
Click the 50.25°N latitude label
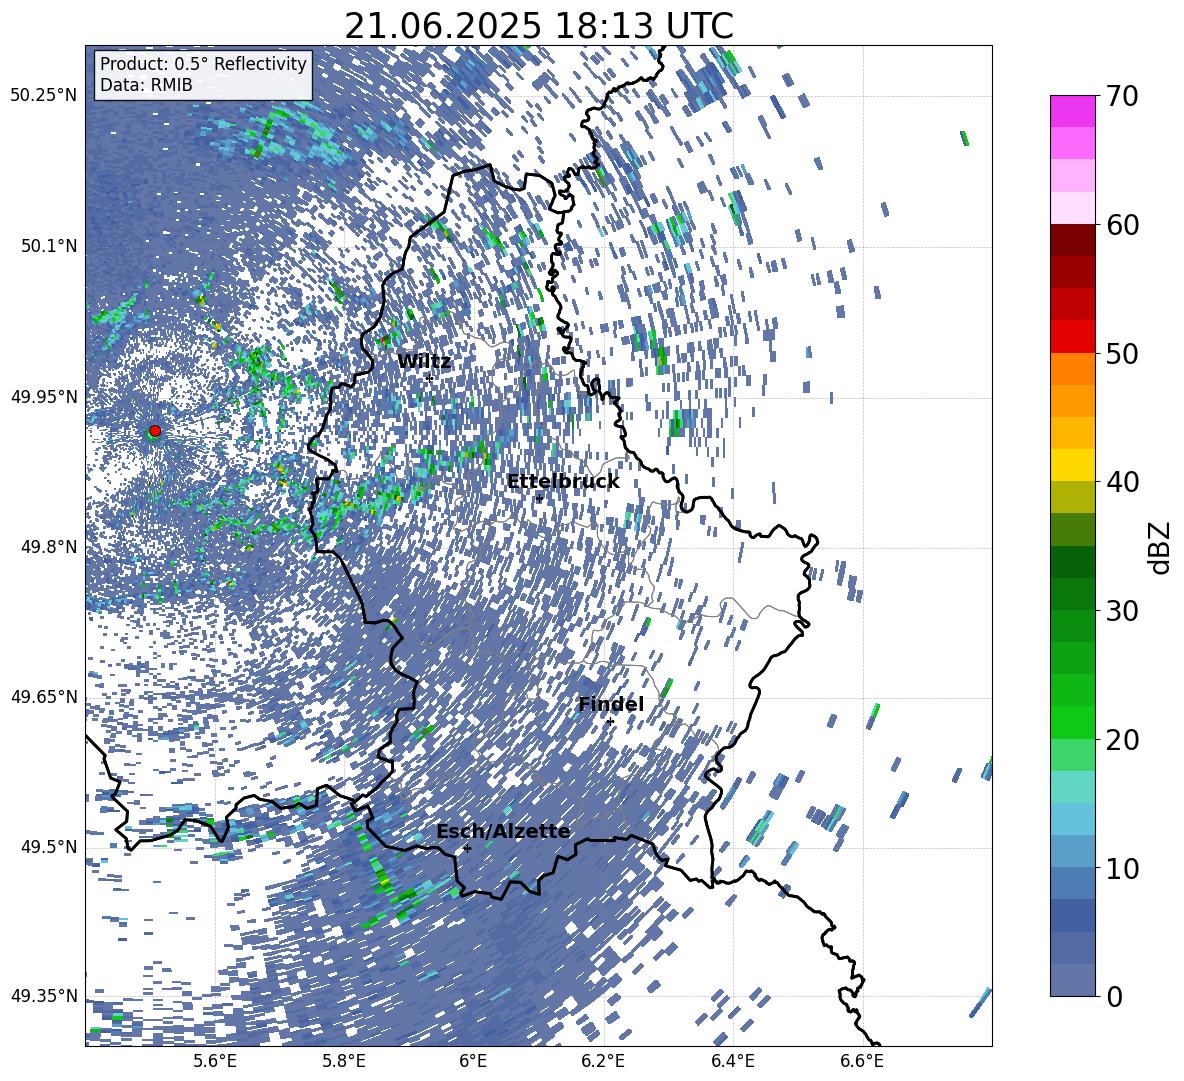coord(44,96)
